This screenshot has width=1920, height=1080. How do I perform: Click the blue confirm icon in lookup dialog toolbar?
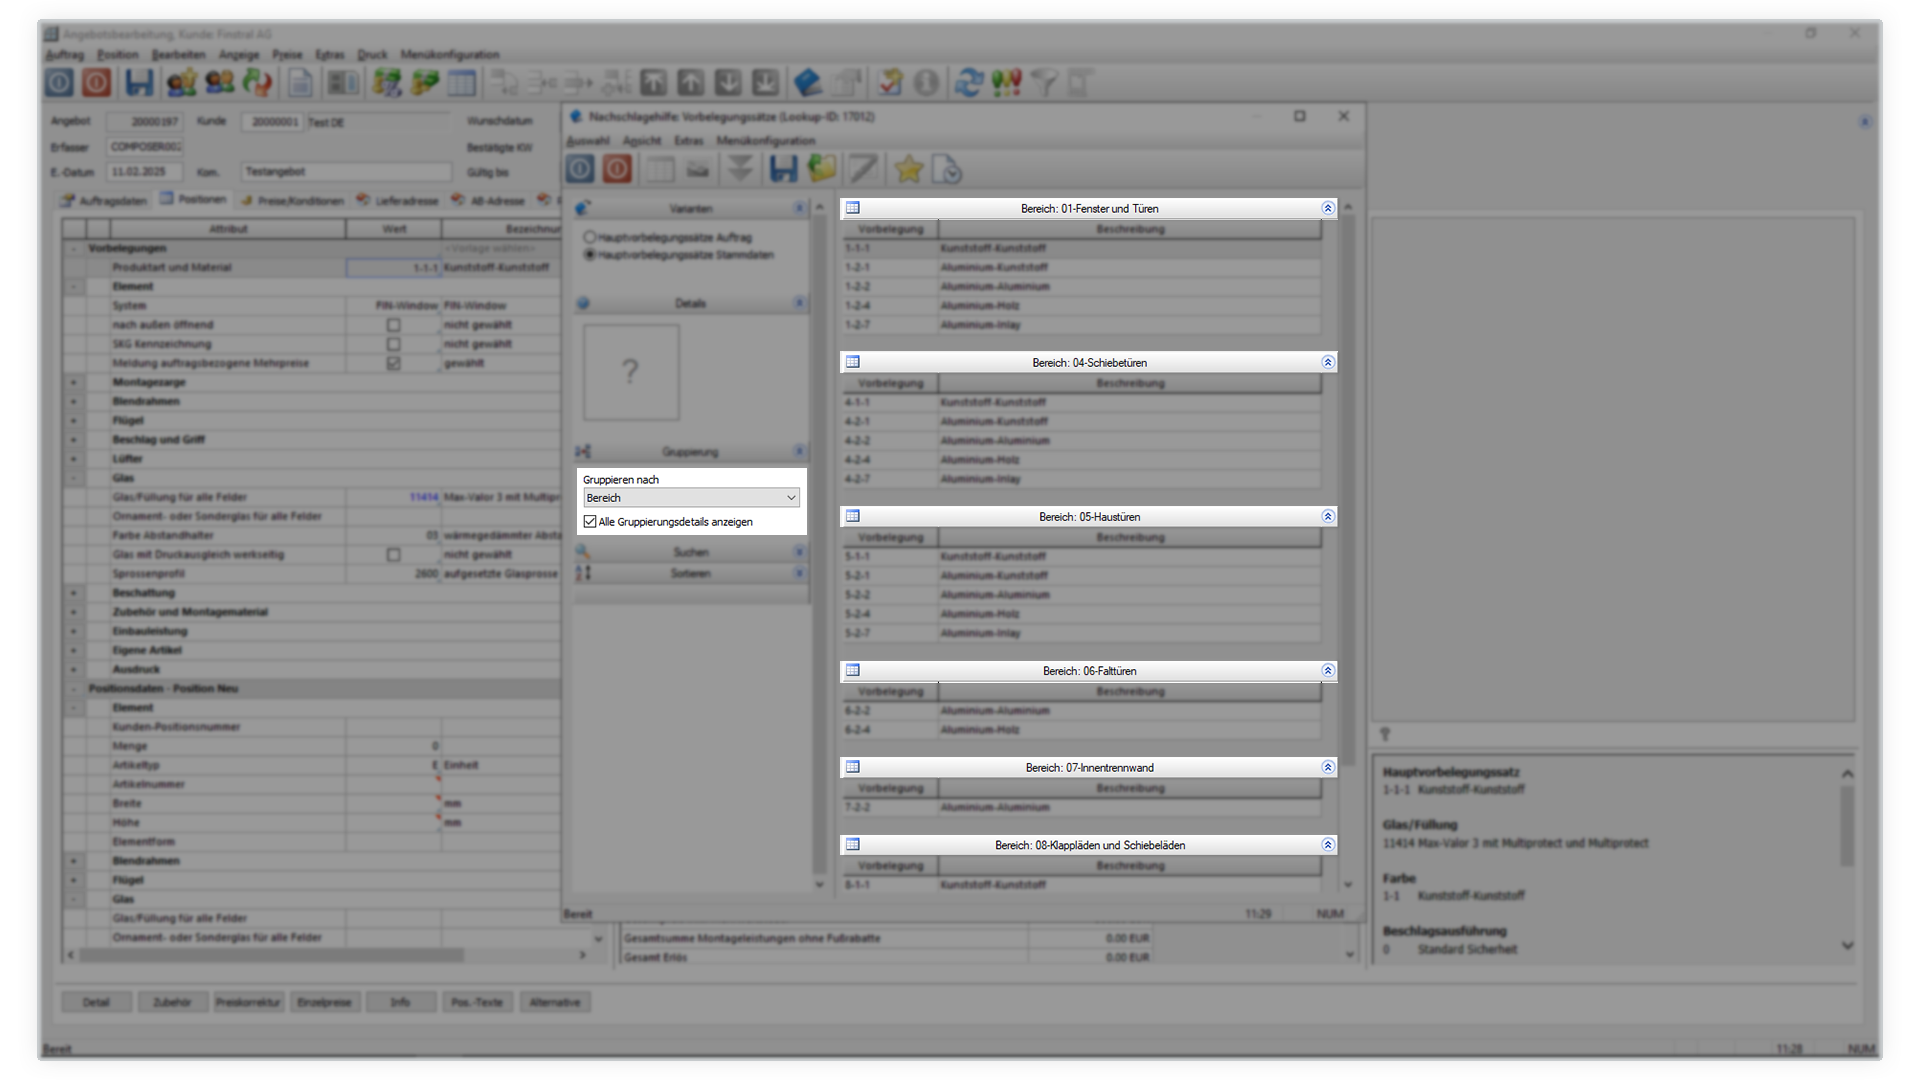[581, 169]
